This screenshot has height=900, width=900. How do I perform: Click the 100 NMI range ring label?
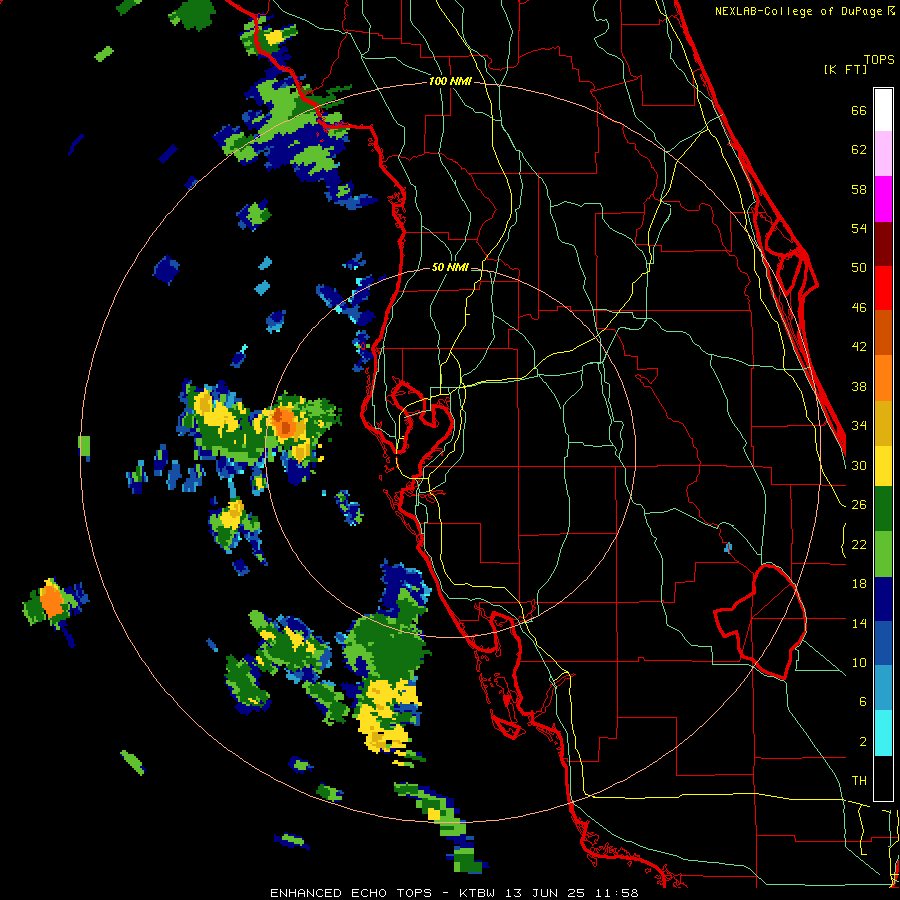click(x=450, y=81)
